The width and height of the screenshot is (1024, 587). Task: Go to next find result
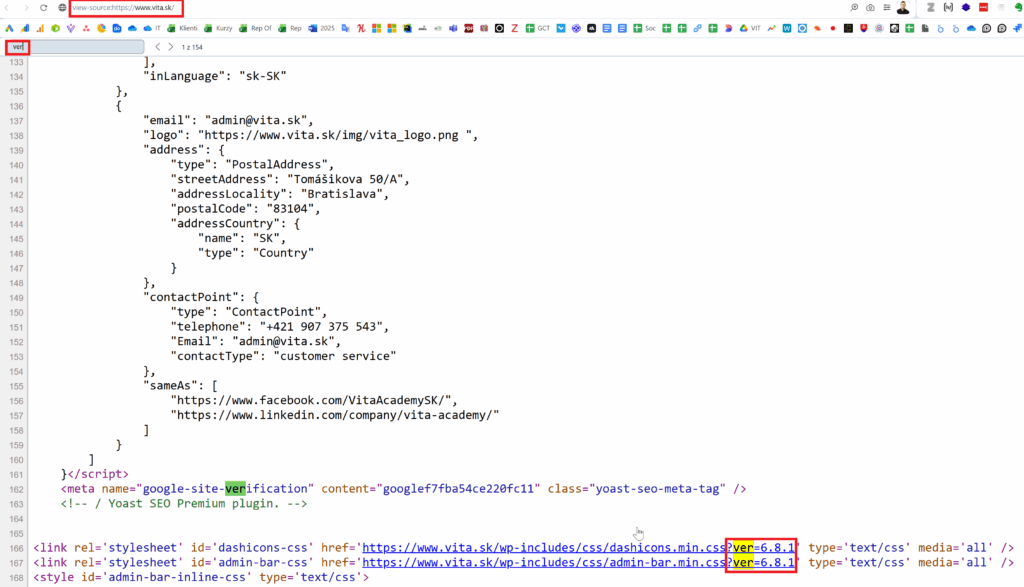[171, 47]
